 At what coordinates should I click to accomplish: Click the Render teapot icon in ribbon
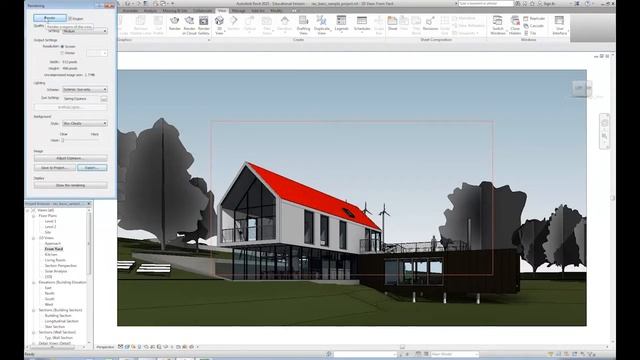tap(174, 24)
